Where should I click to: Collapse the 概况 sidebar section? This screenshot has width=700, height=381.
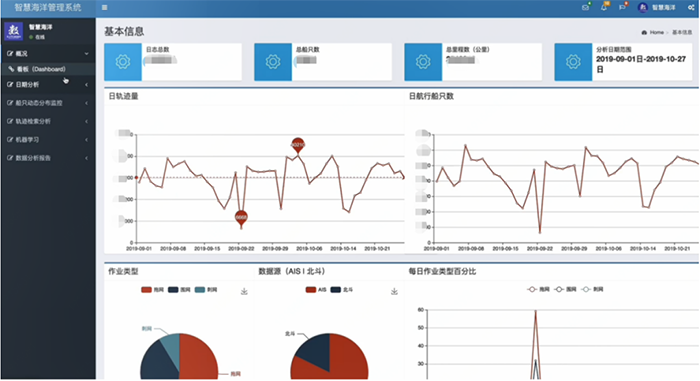[x=48, y=54]
